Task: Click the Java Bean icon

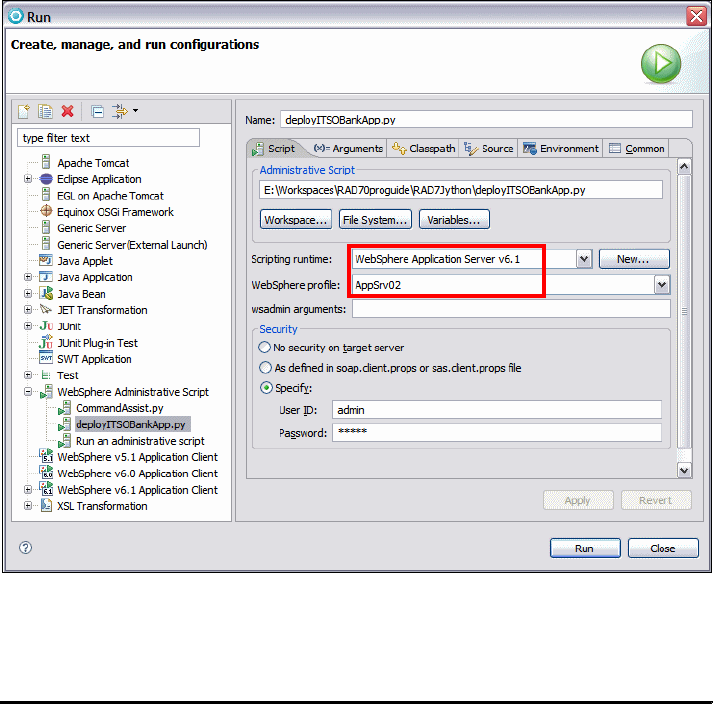Action: tap(46, 293)
